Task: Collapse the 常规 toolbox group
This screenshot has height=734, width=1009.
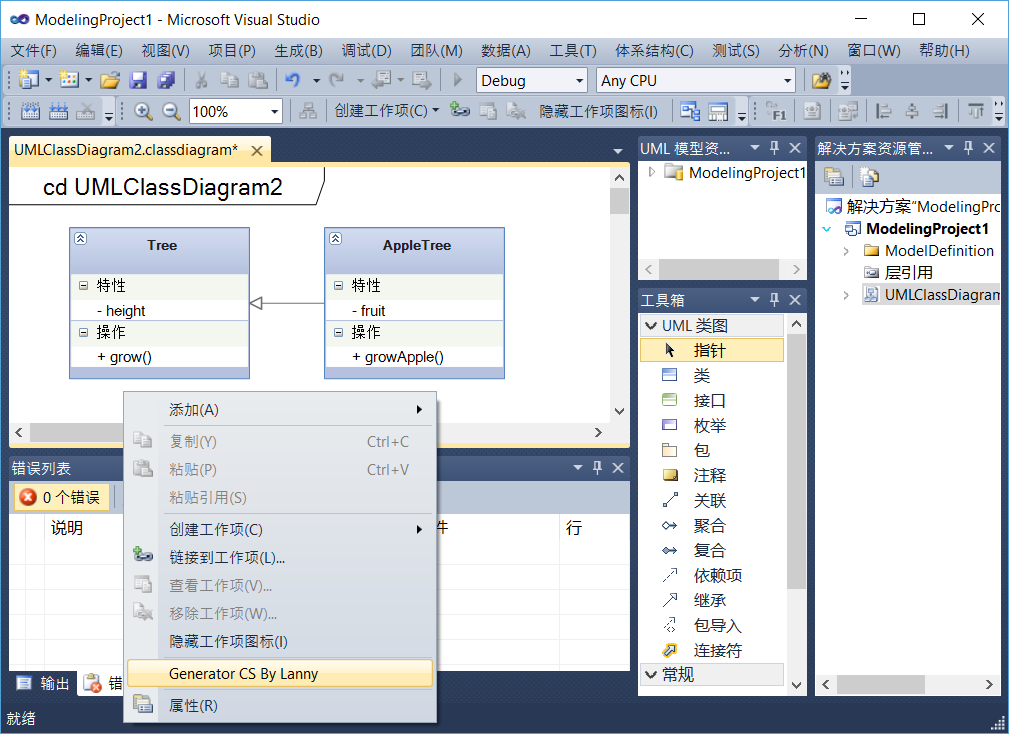Action: coord(651,674)
